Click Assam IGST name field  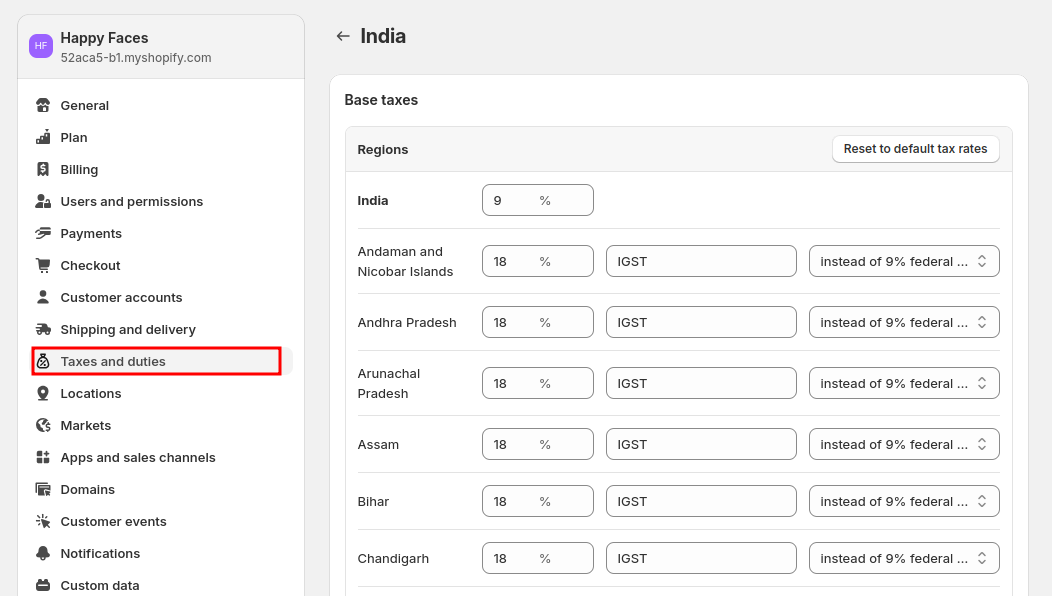click(x=701, y=444)
